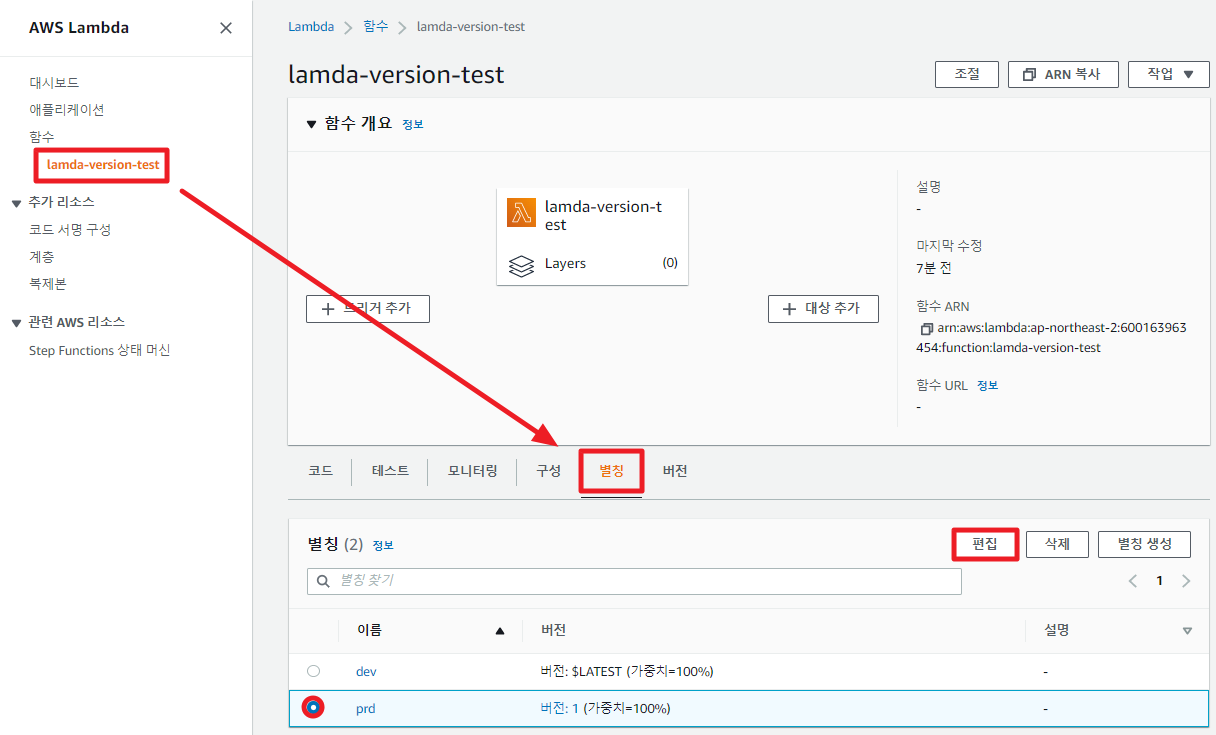Open 정보 link next to 별칭 heading
Viewport: 1216px width, 735px height.
[383, 546]
